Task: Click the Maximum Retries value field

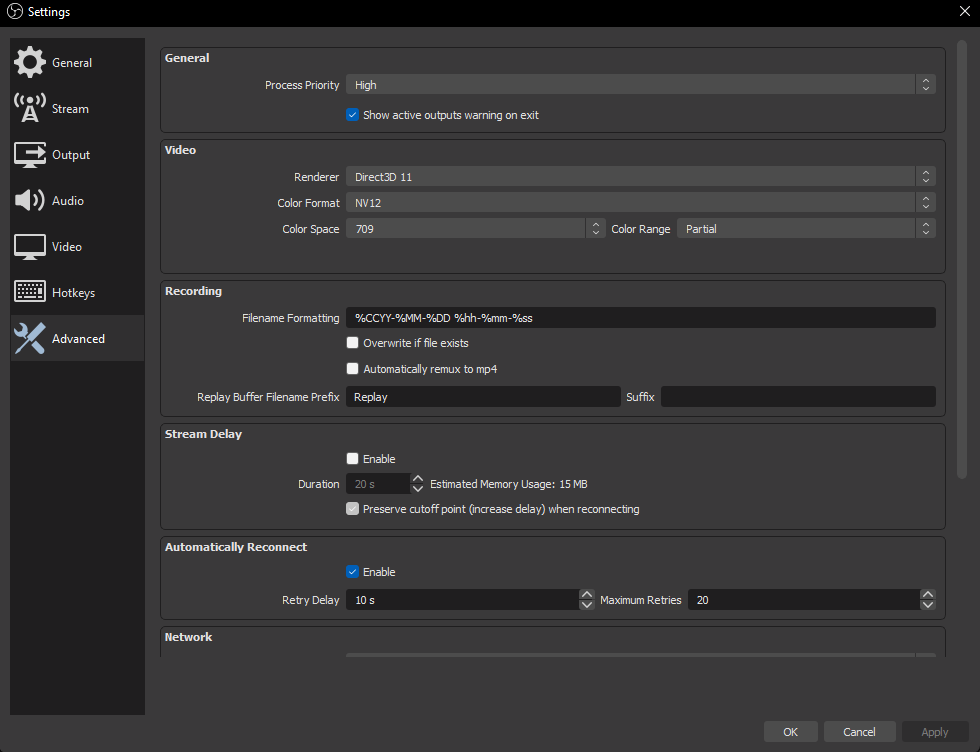Action: click(x=804, y=599)
